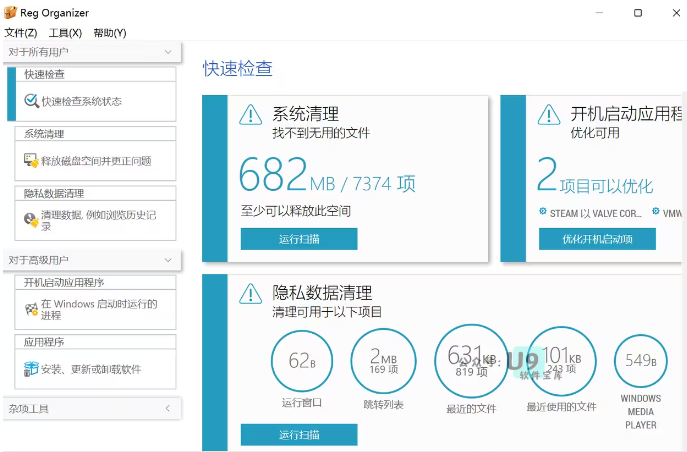Click the 最近的文件 label
This screenshot has height=452, width=687.
click(471, 409)
